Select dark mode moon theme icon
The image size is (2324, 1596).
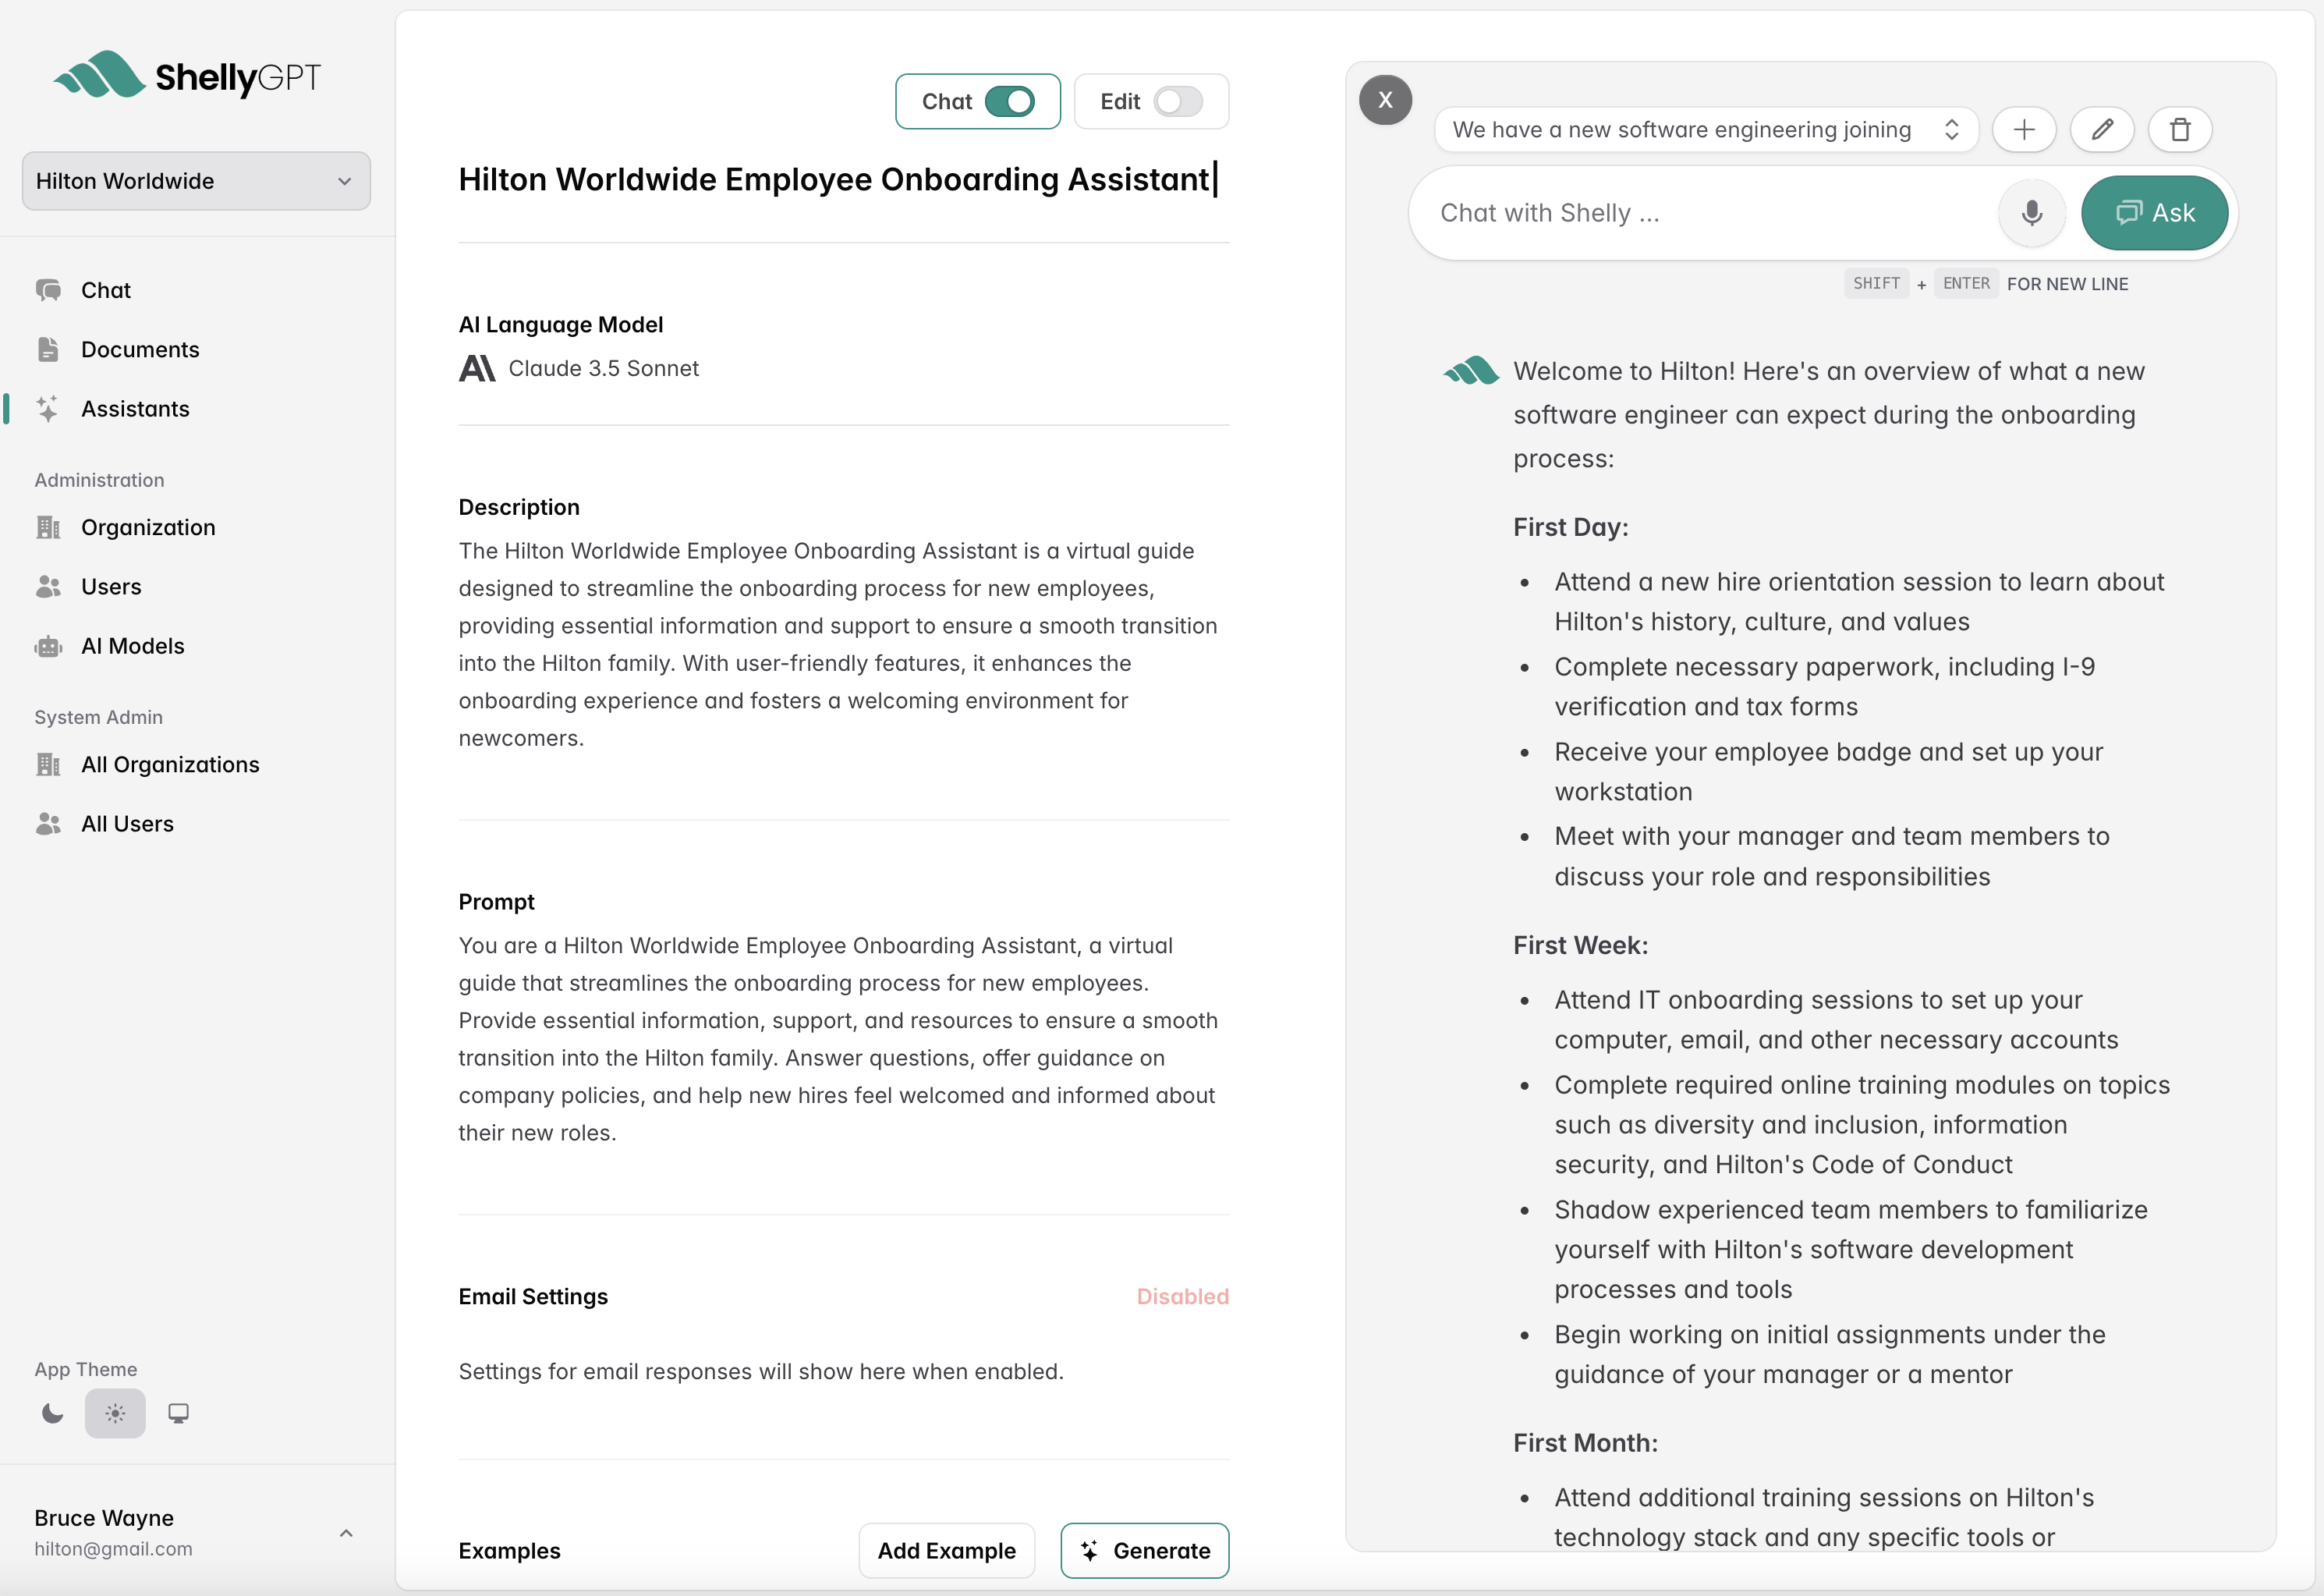tap(53, 1413)
